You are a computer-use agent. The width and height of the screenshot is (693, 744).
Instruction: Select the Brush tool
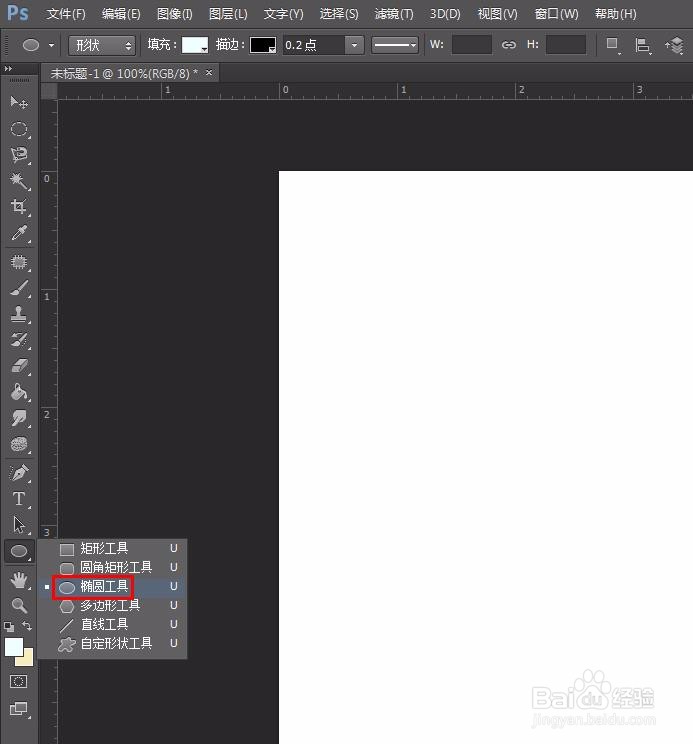(x=19, y=288)
